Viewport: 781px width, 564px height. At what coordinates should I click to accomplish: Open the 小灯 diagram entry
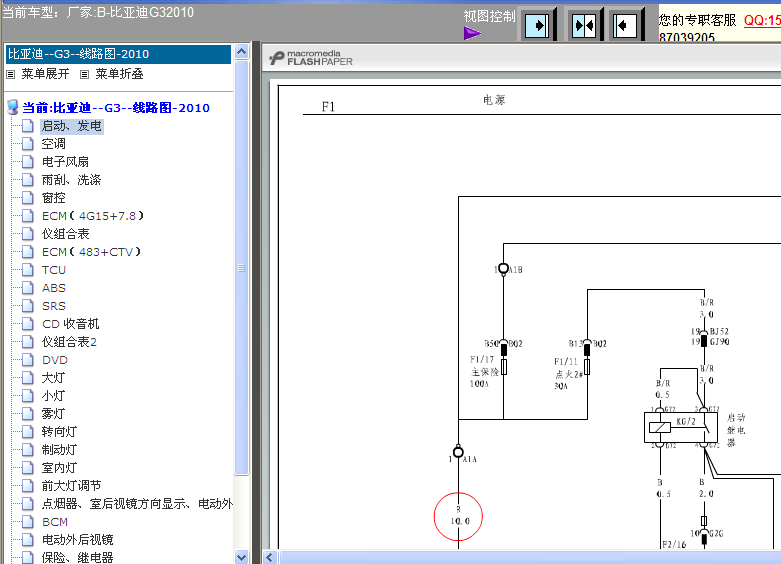pyautogui.click(x=53, y=396)
